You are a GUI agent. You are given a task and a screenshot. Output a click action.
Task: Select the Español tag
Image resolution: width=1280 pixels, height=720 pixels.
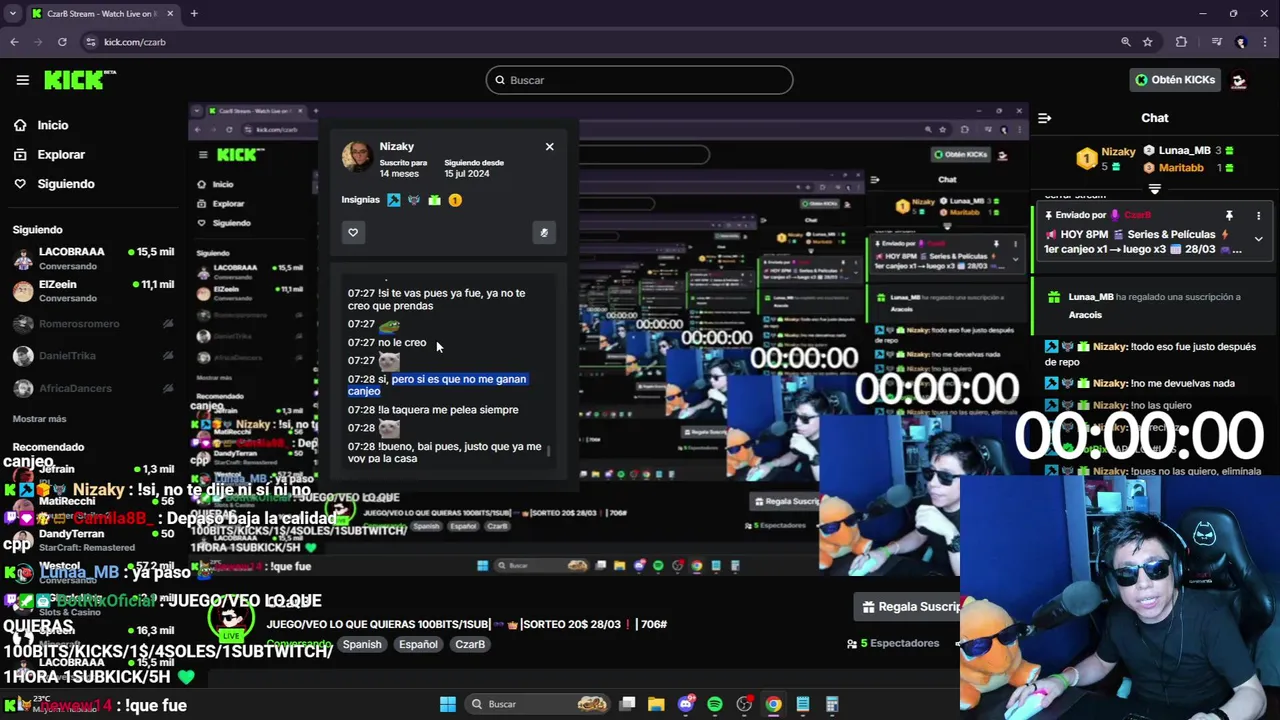click(x=418, y=644)
